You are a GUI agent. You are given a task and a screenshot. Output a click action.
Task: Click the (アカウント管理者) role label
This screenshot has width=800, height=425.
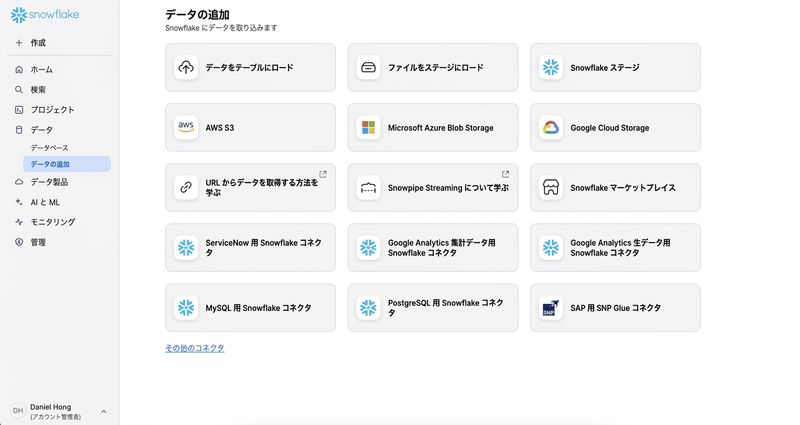55,417
